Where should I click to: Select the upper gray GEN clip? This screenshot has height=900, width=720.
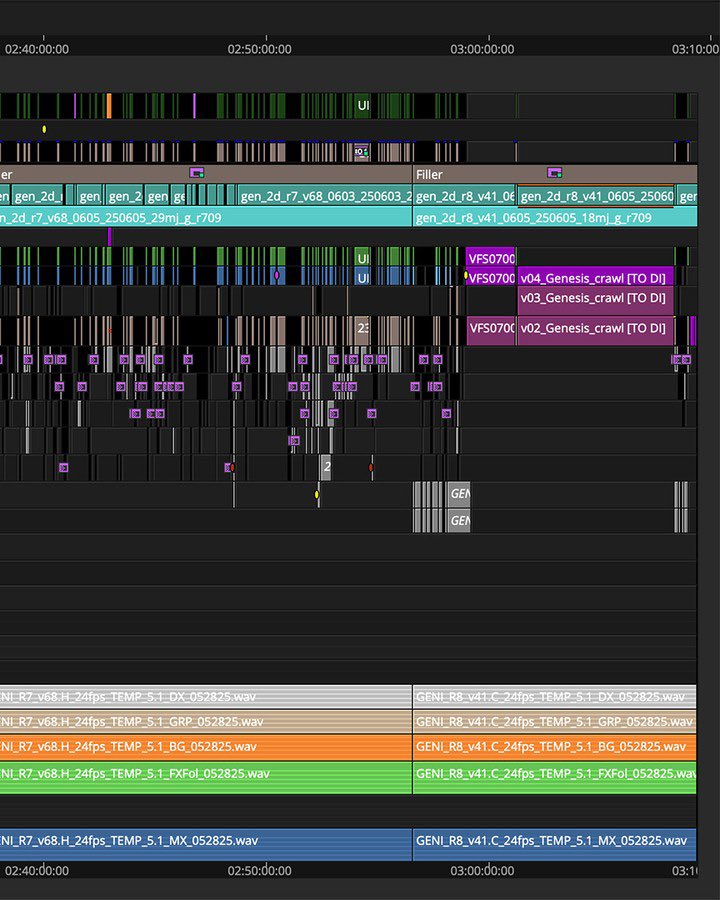point(458,494)
